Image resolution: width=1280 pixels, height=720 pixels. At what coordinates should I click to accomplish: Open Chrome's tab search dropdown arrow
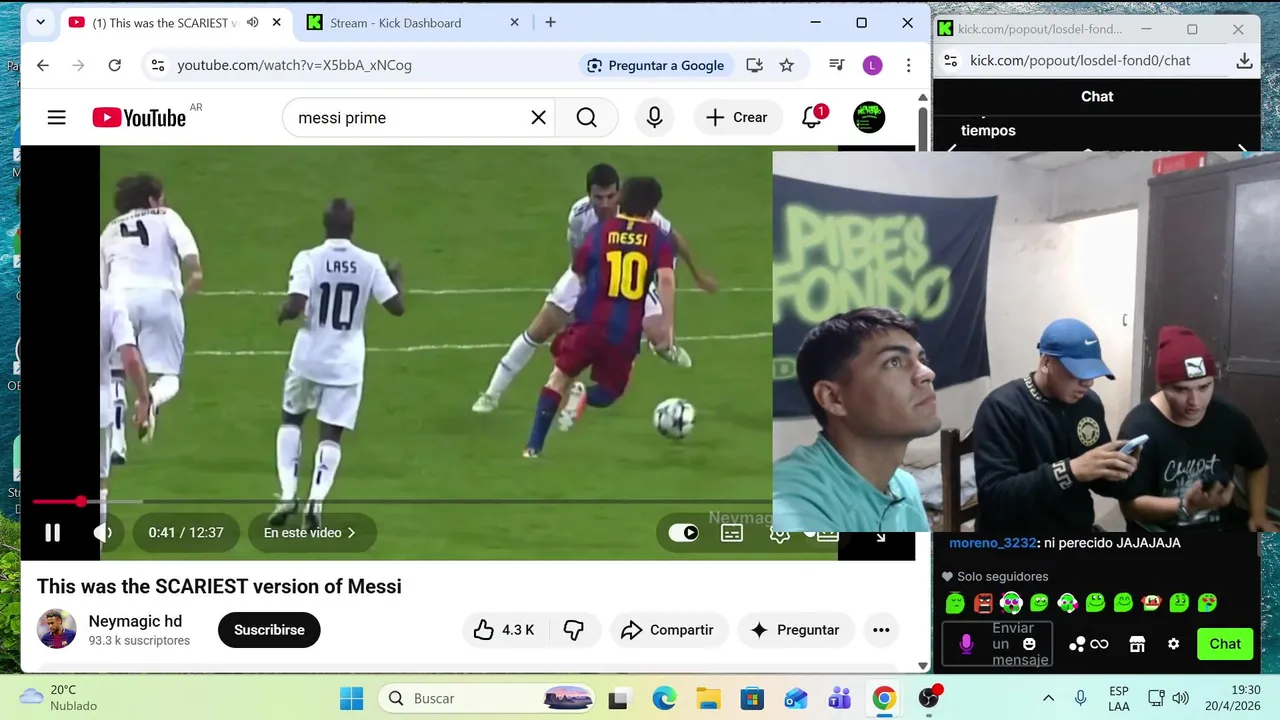tap(41, 22)
